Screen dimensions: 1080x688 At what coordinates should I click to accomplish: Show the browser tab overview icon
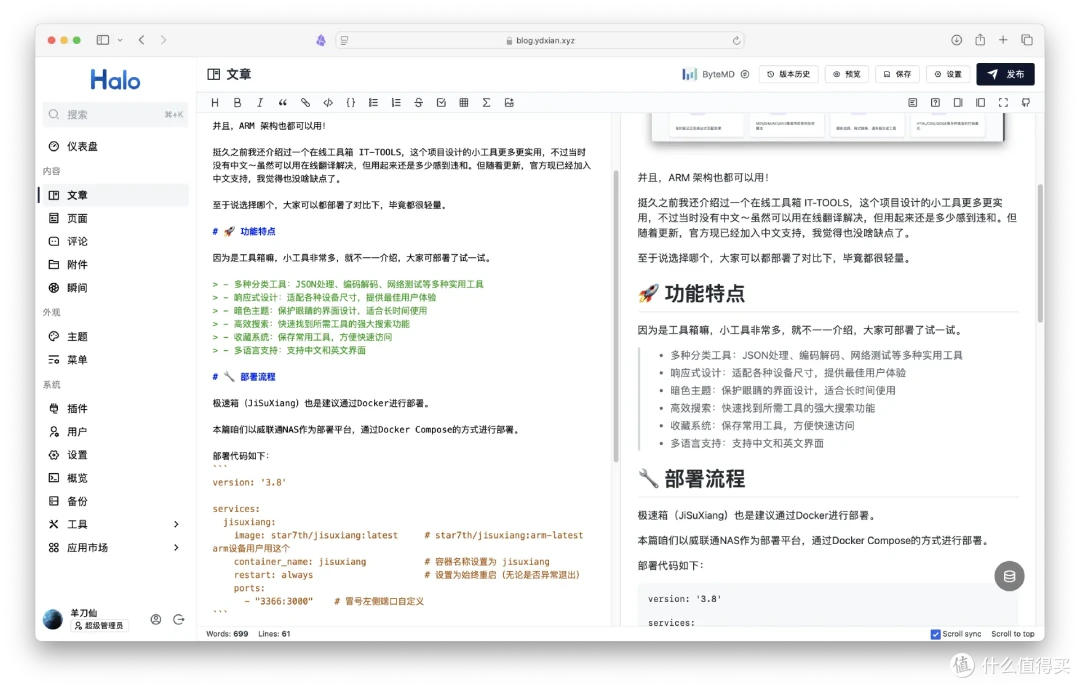1027,40
